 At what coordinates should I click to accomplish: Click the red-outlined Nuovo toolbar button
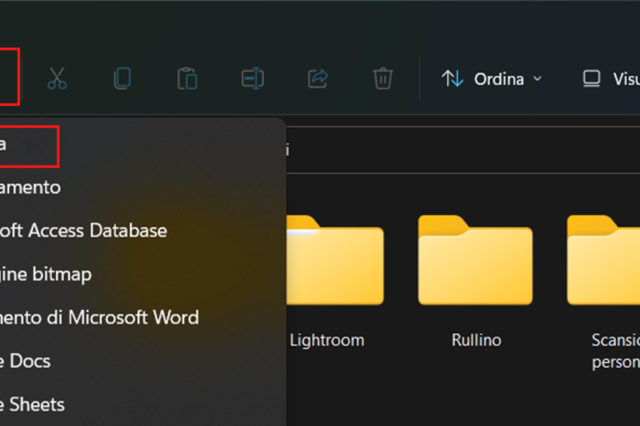tap(8, 76)
